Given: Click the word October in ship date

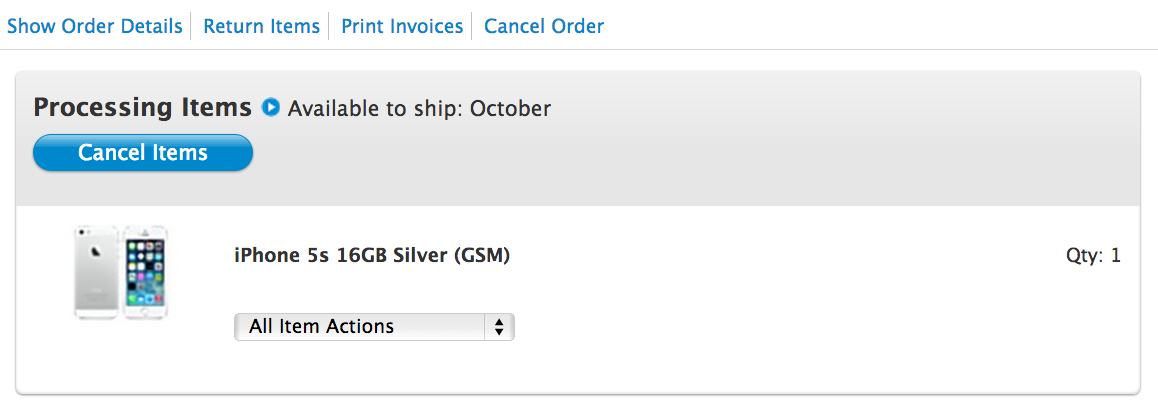Looking at the screenshot, I should 510,108.
